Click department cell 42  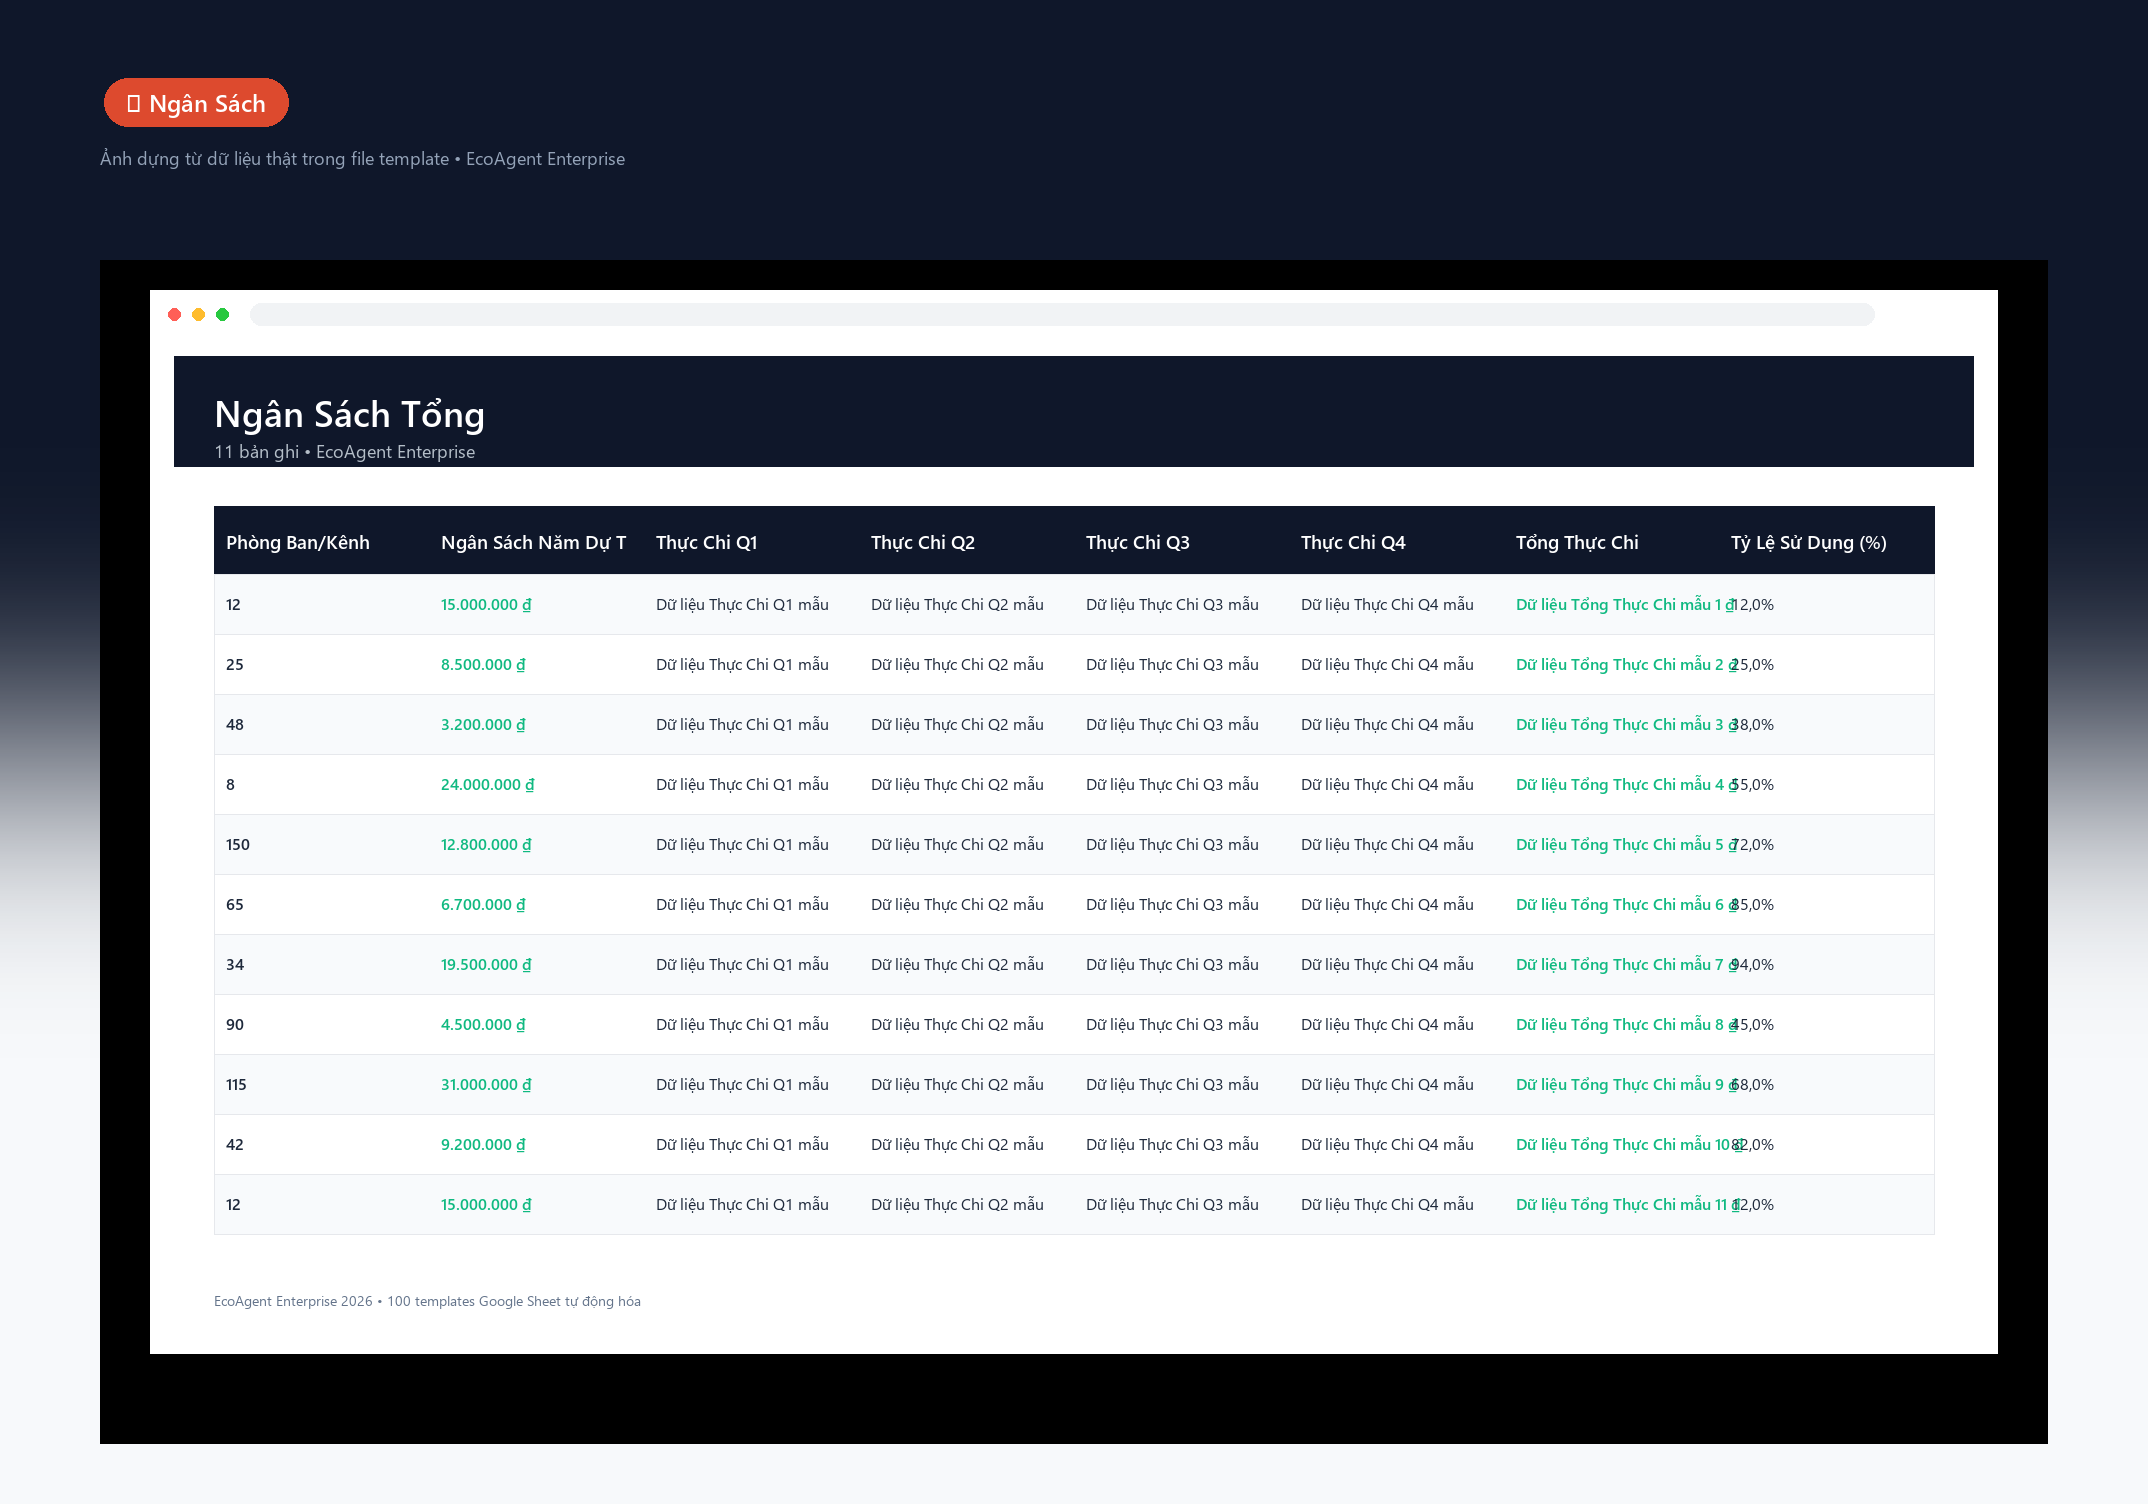point(235,1145)
